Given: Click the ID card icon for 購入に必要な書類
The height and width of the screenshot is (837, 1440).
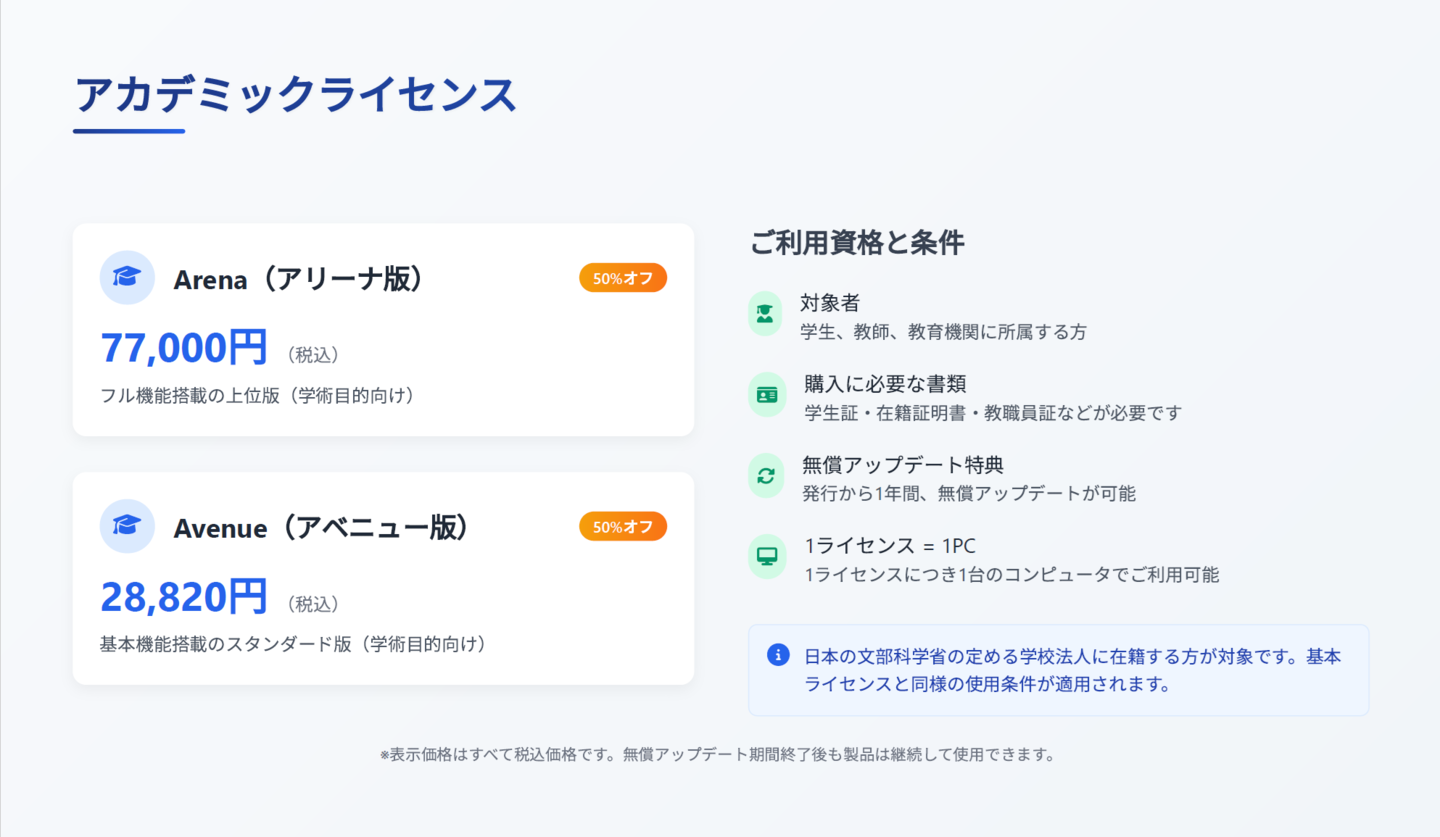Looking at the screenshot, I should [x=767, y=394].
